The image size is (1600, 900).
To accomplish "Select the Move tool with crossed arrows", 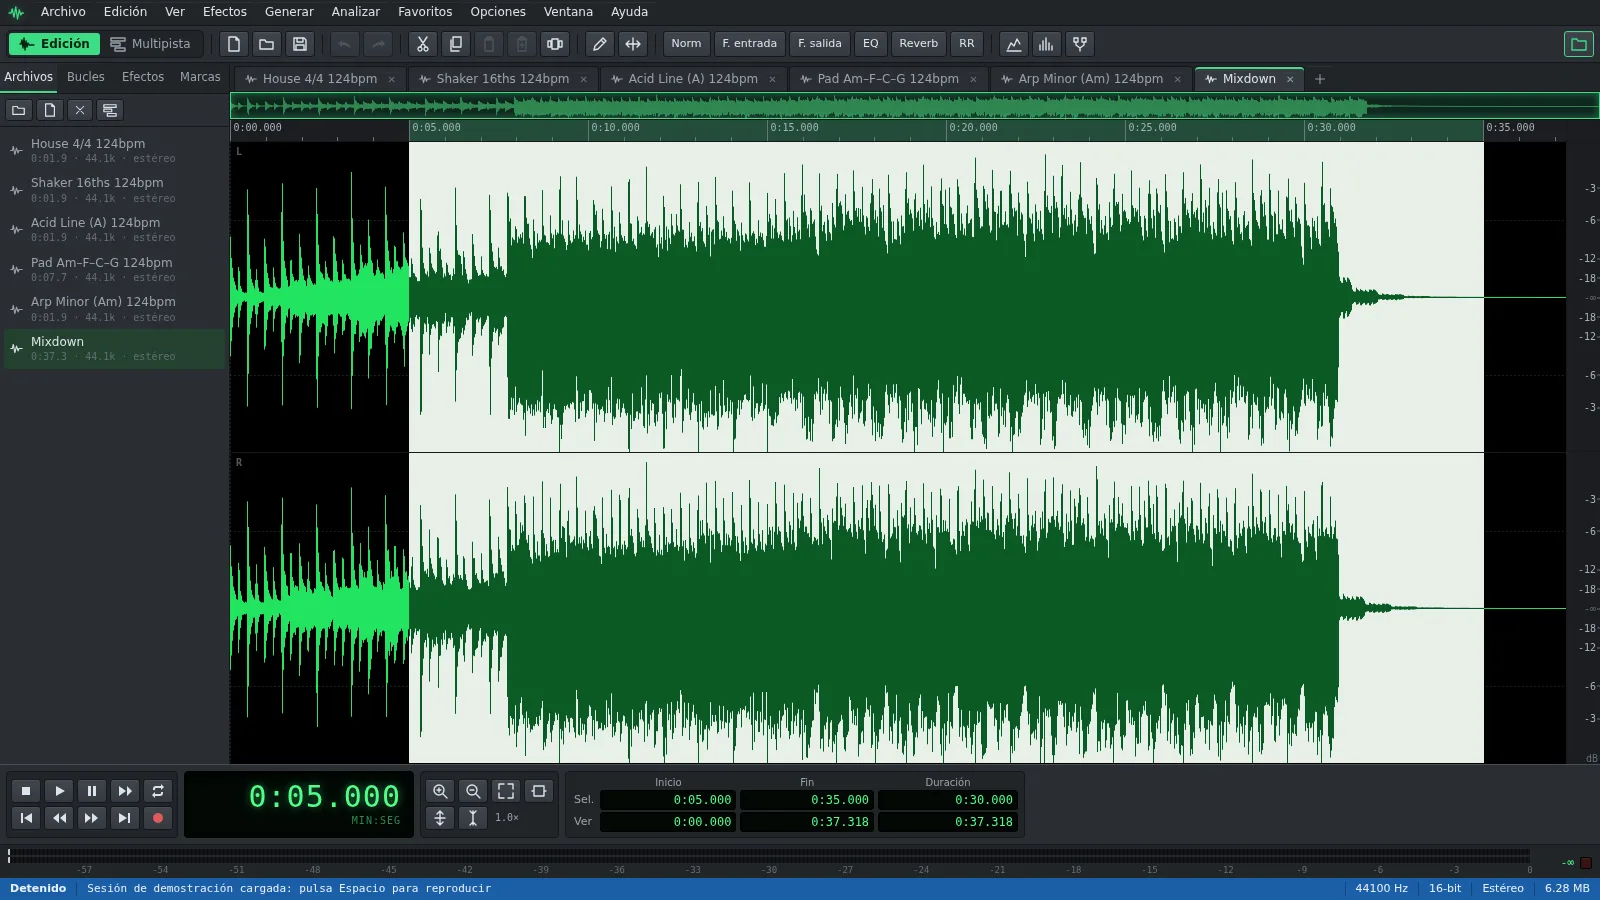I will pyautogui.click(x=633, y=44).
